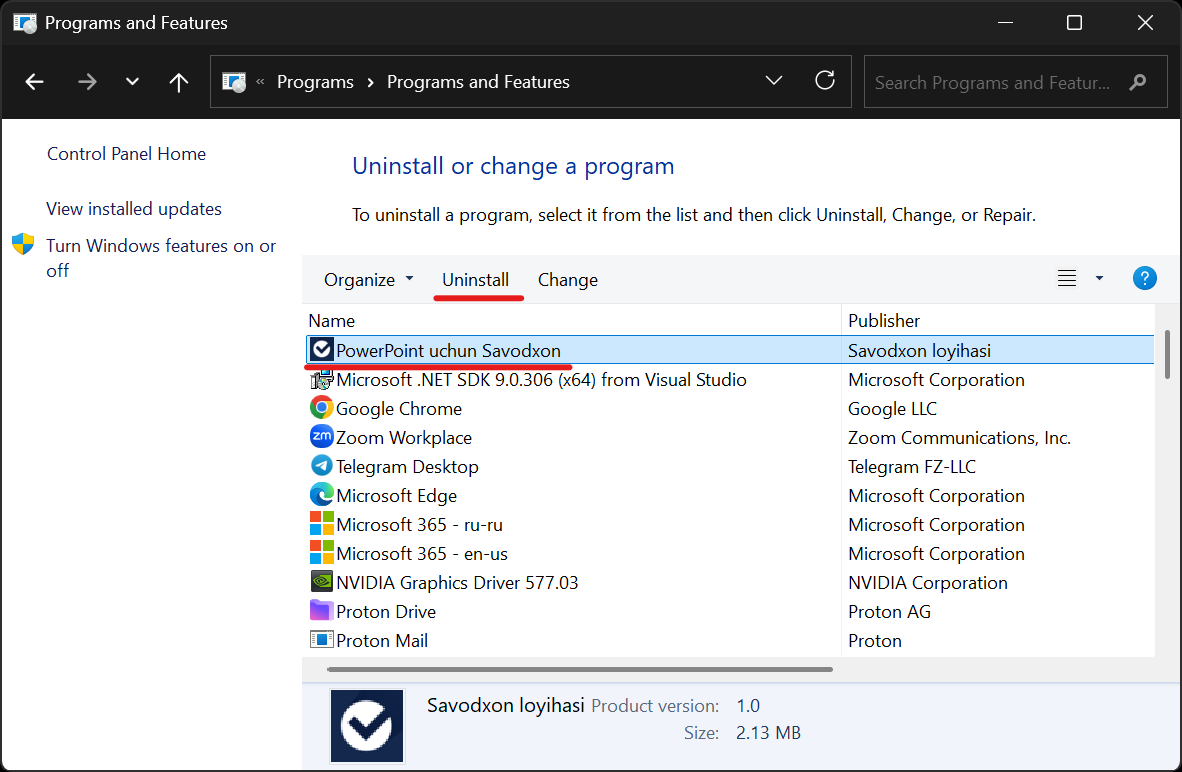Open the Organize dropdown menu
Screen dimensions: 1182x772
click(368, 280)
